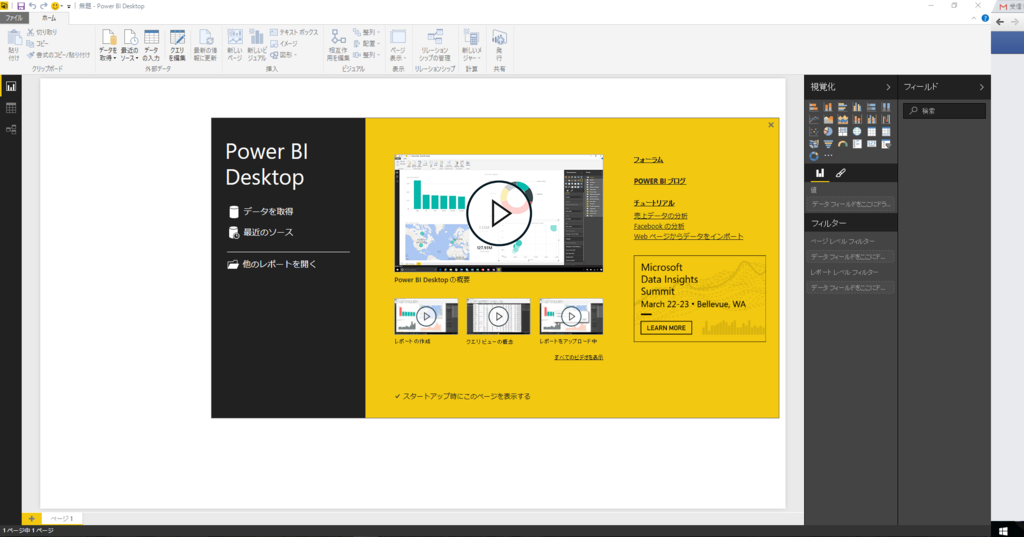Click 最近のソース on the start screen
The width and height of the screenshot is (1024, 537).
pyautogui.click(x=261, y=233)
